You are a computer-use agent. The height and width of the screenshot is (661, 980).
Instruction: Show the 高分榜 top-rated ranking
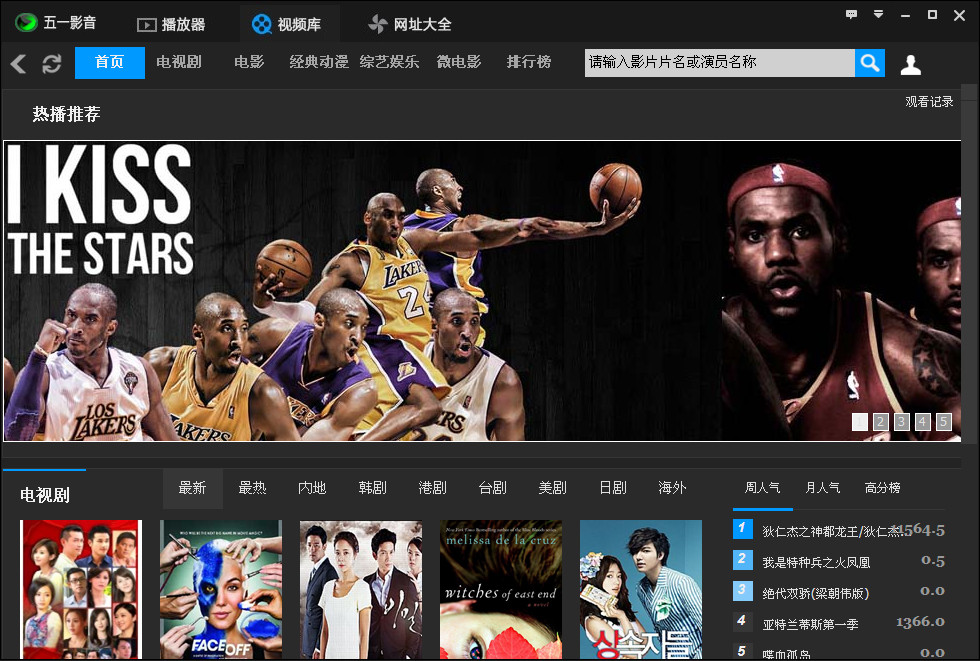882,488
